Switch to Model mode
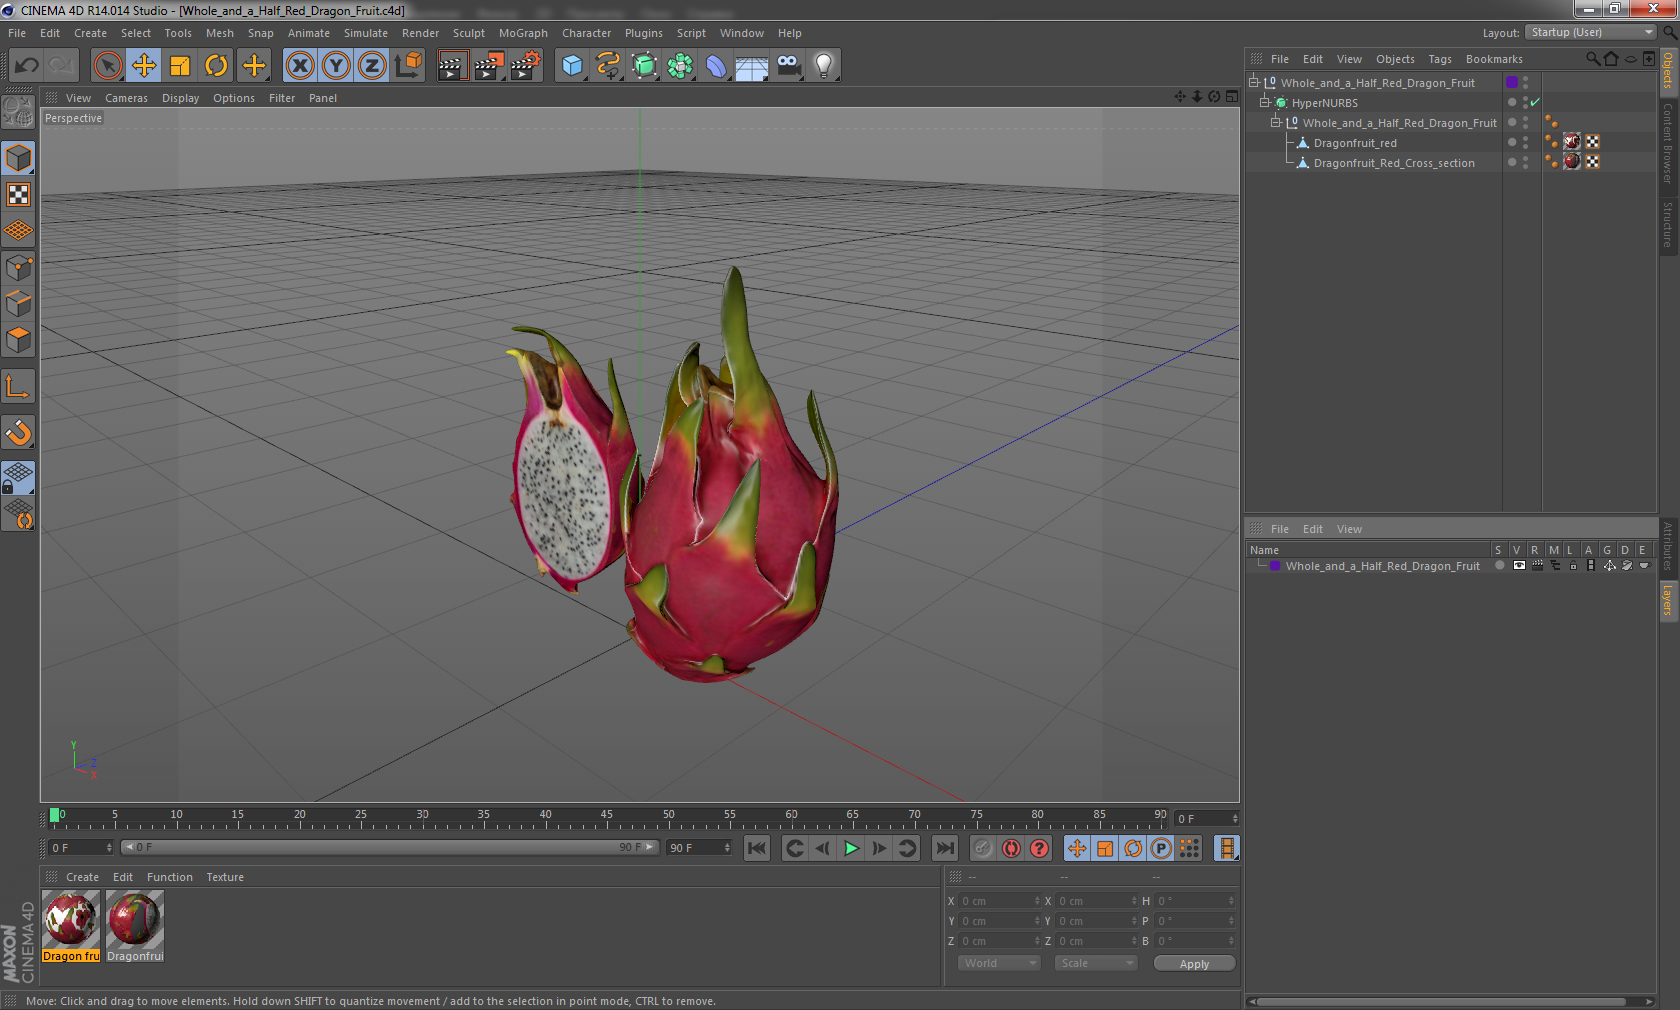 click(x=18, y=158)
